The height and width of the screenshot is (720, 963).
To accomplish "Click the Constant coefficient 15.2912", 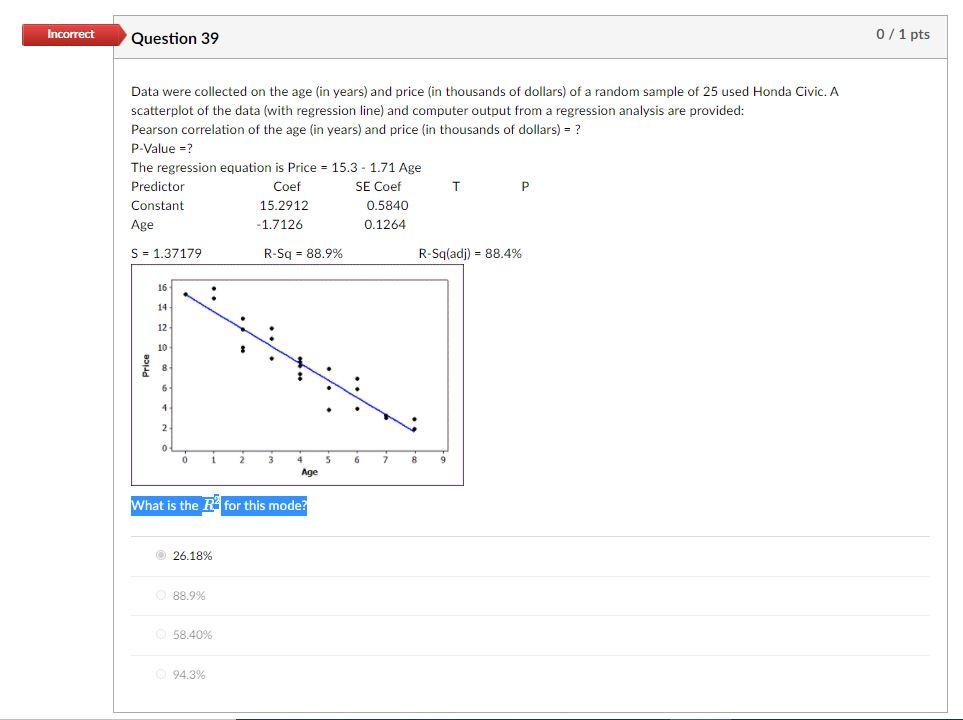I will pos(287,205).
